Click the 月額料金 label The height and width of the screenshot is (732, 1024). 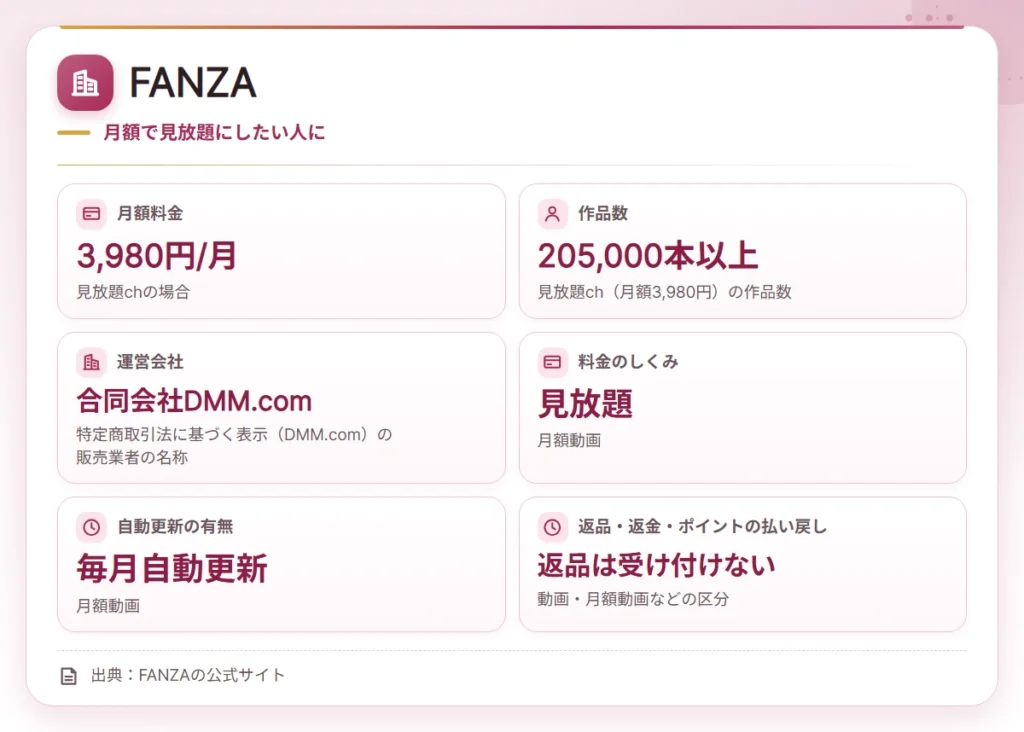[x=150, y=214]
